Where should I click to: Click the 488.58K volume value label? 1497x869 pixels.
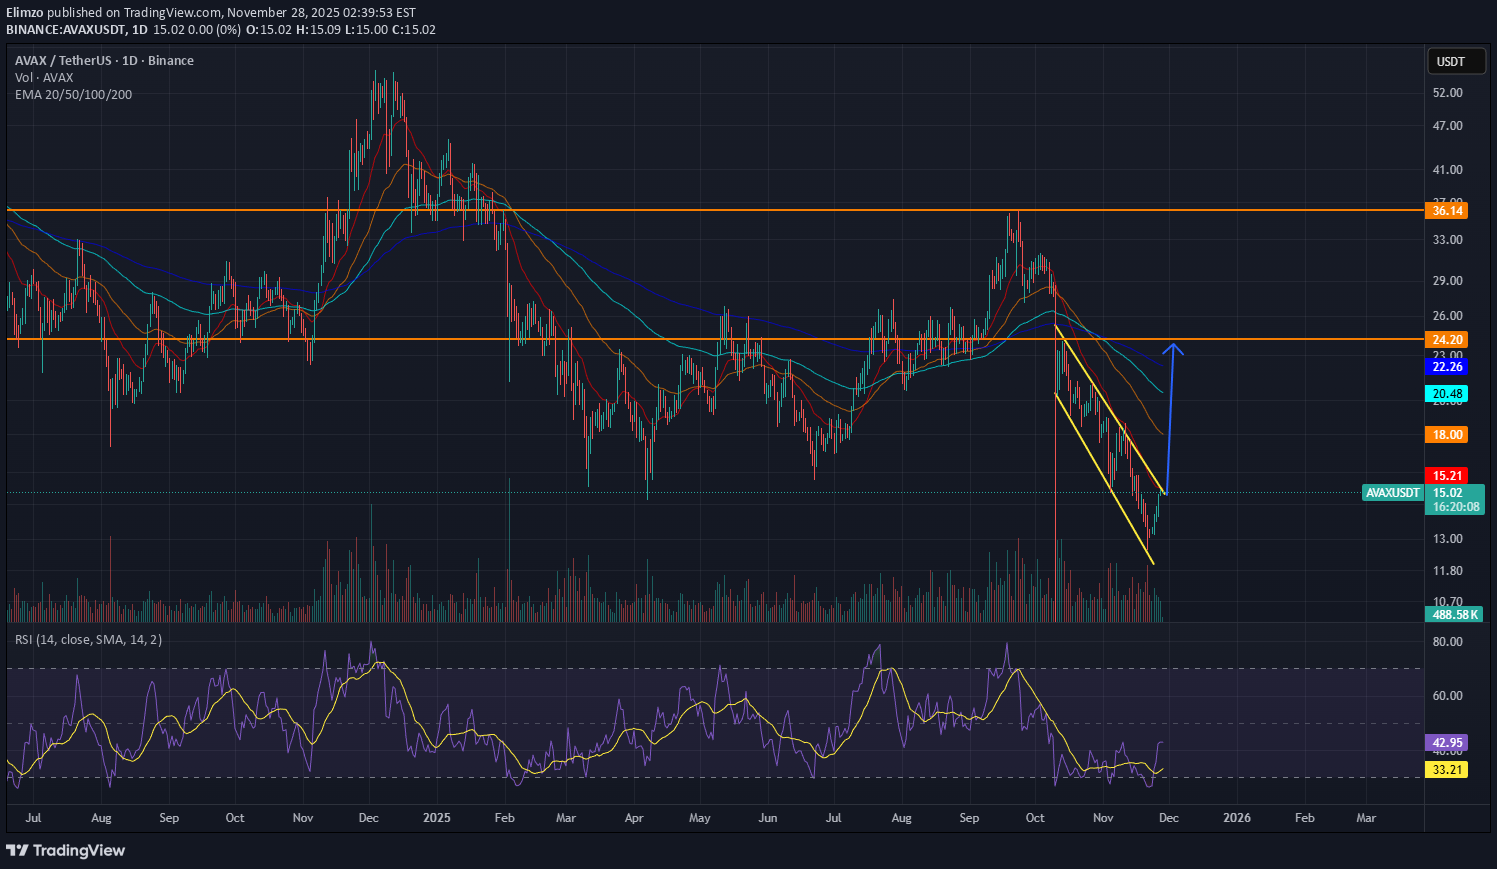click(x=1454, y=614)
